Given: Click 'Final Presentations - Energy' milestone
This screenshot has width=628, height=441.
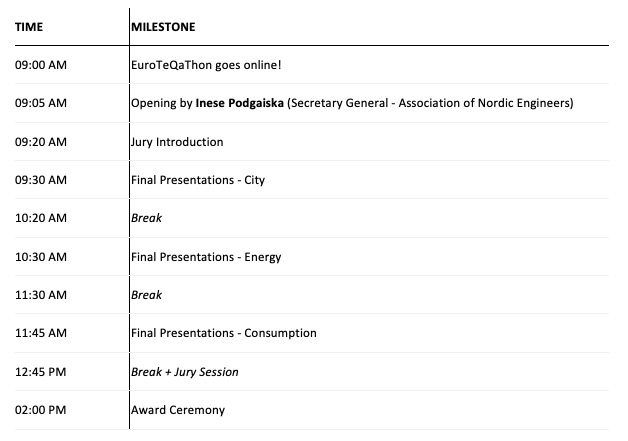Looking at the screenshot, I should 206,257.
